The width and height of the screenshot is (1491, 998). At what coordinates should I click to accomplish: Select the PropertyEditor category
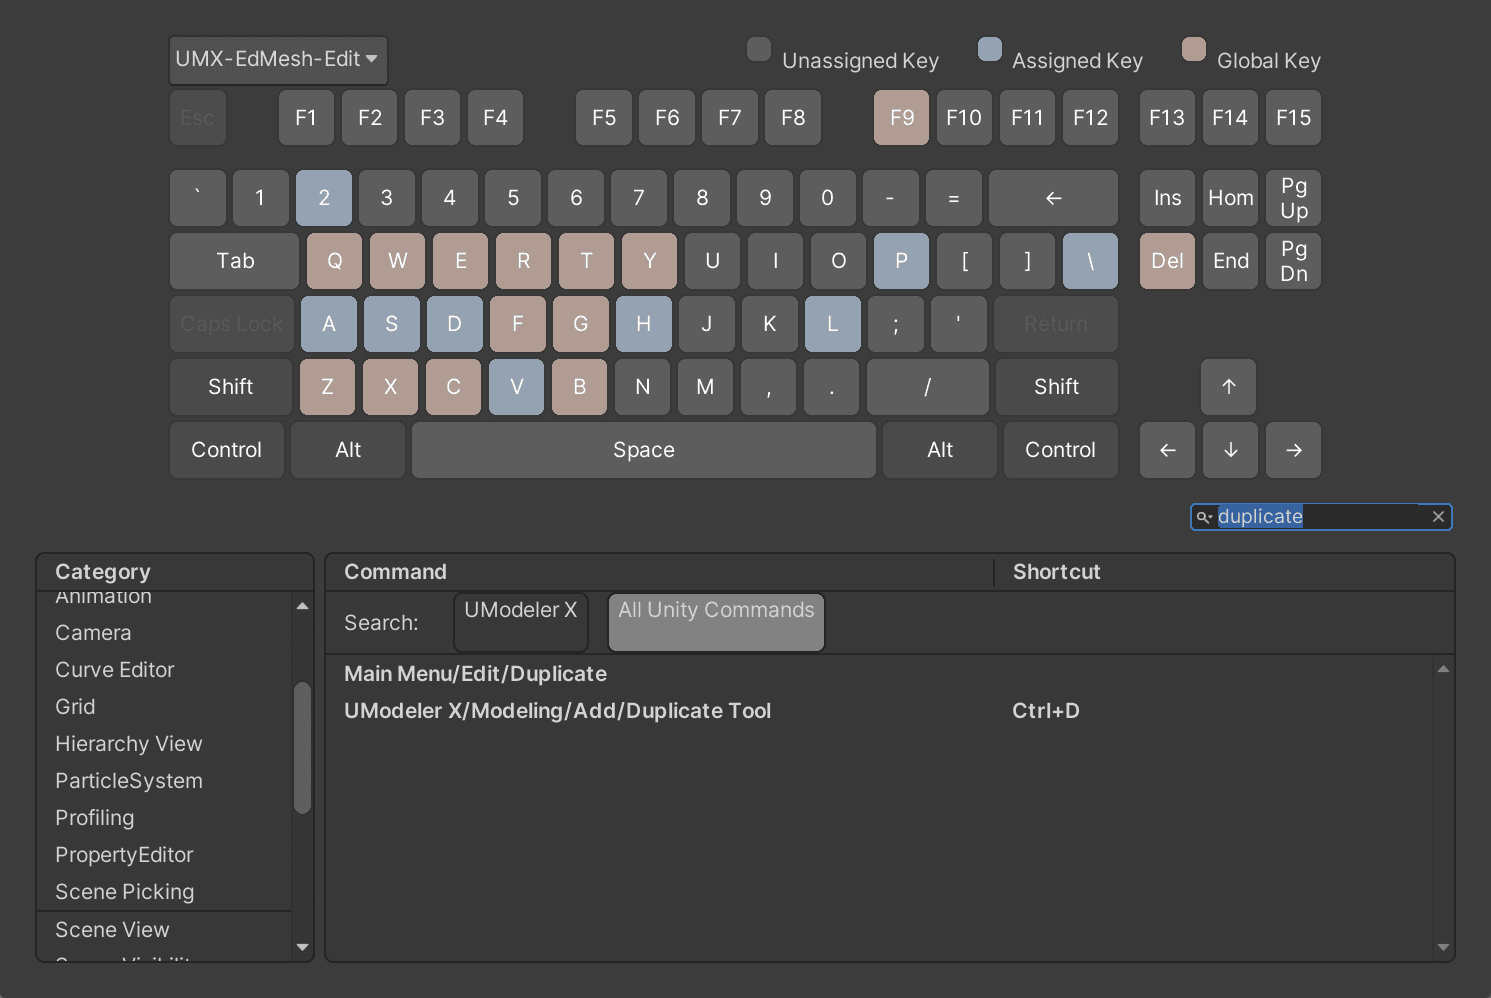point(165,855)
